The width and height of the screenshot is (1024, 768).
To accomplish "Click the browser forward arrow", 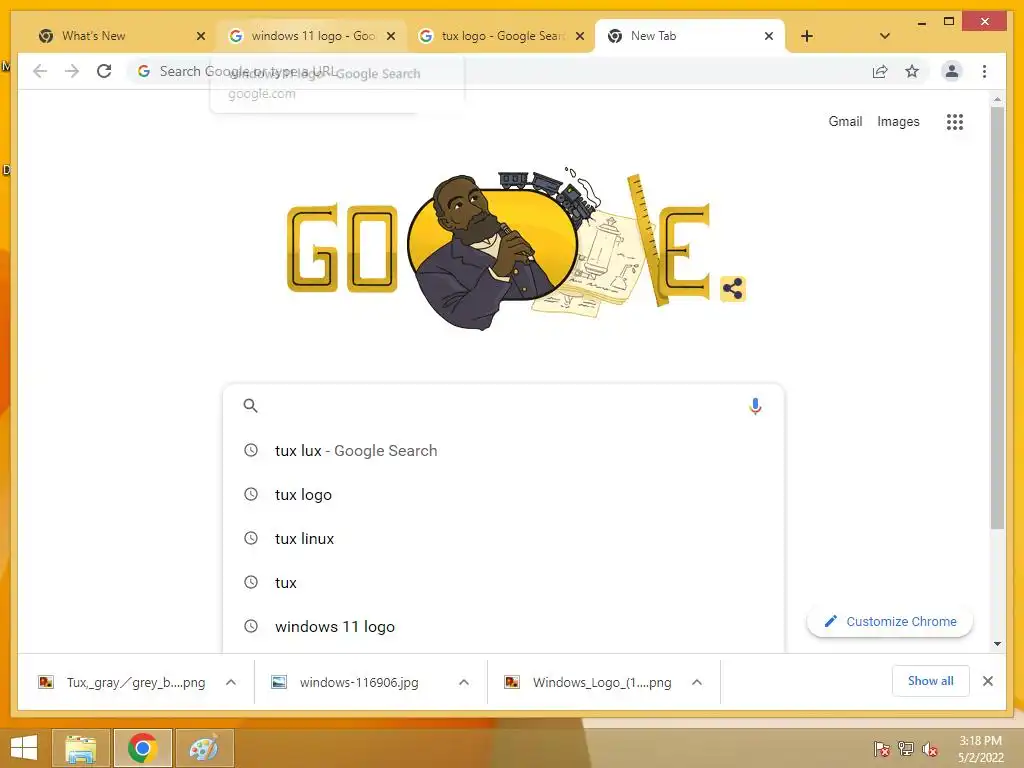I will (72, 71).
